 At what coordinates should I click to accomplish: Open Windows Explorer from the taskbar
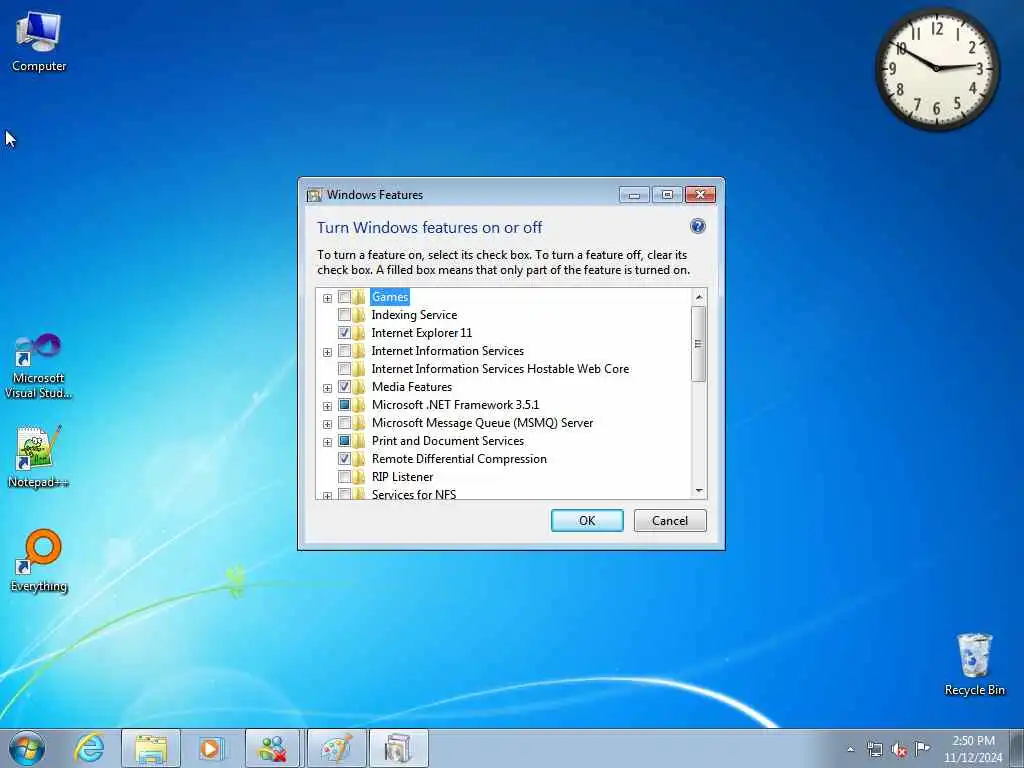151,748
